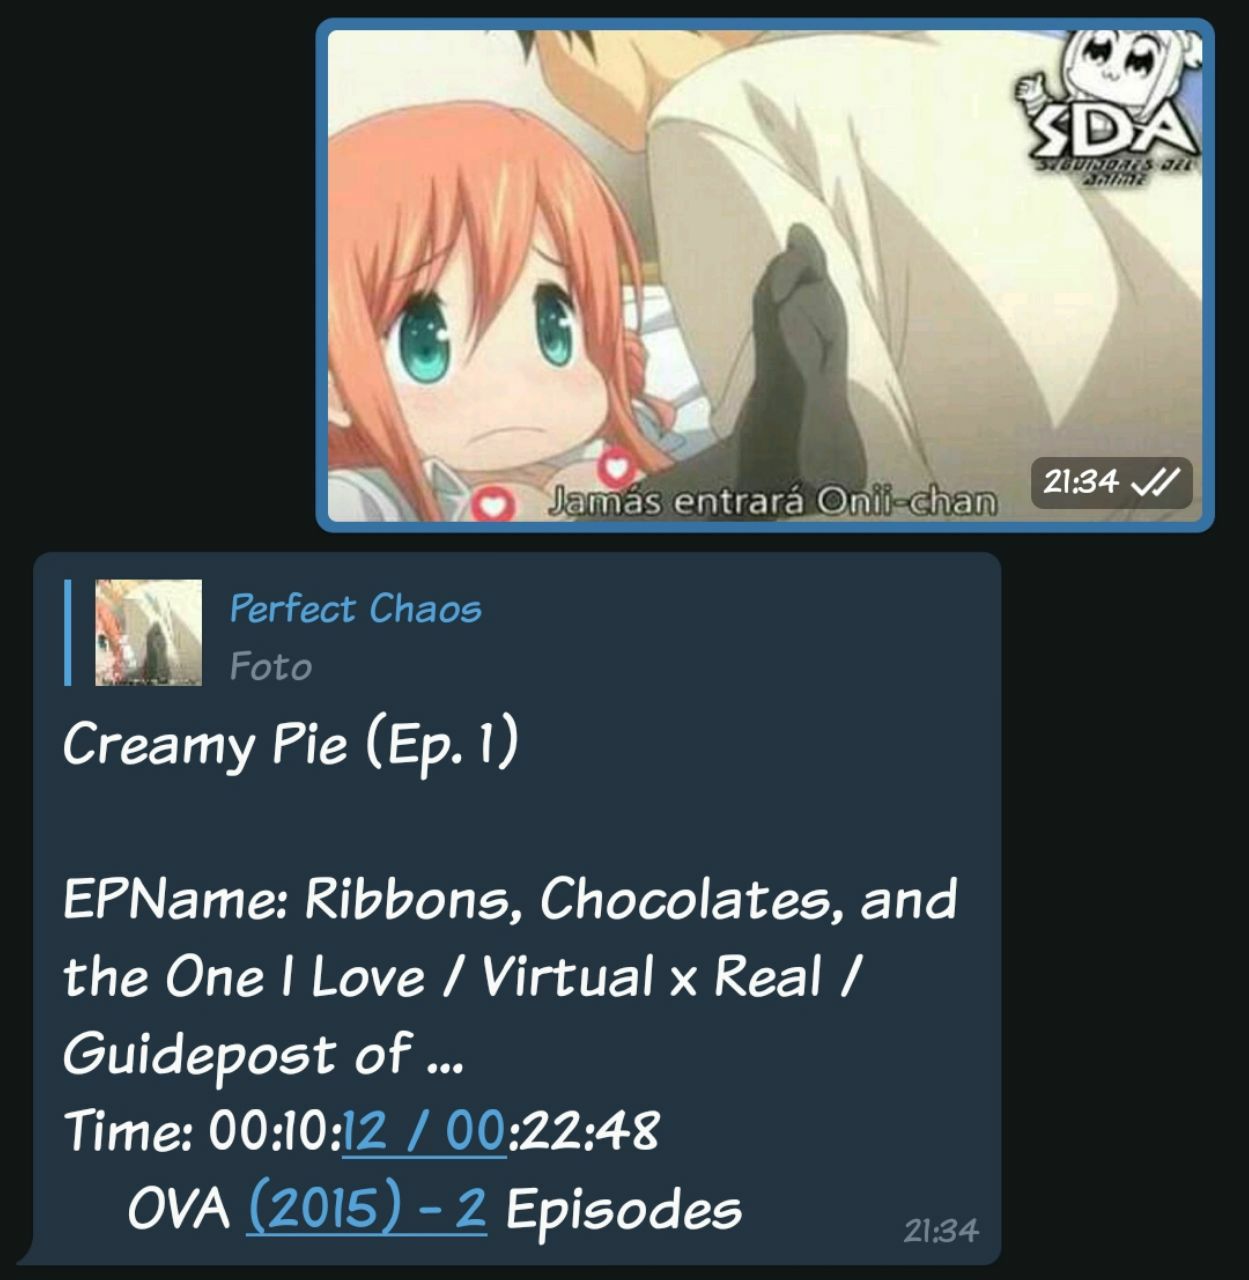1249x1280 pixels.
Task: Click the SDA watermark logo in the photo
Action: [1112, 108]
